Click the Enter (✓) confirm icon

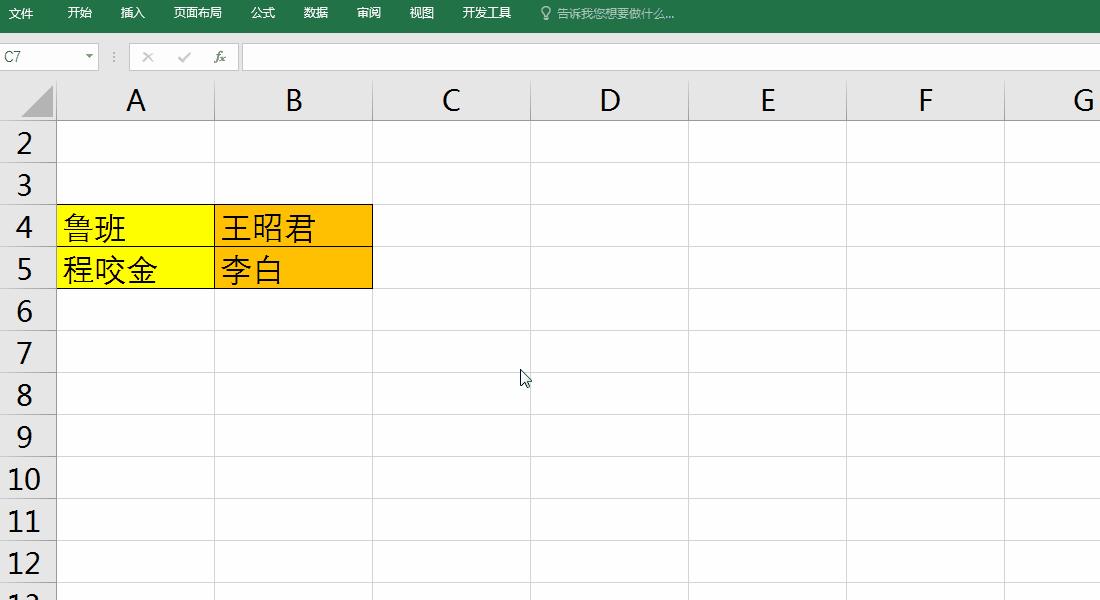(184, 57)
